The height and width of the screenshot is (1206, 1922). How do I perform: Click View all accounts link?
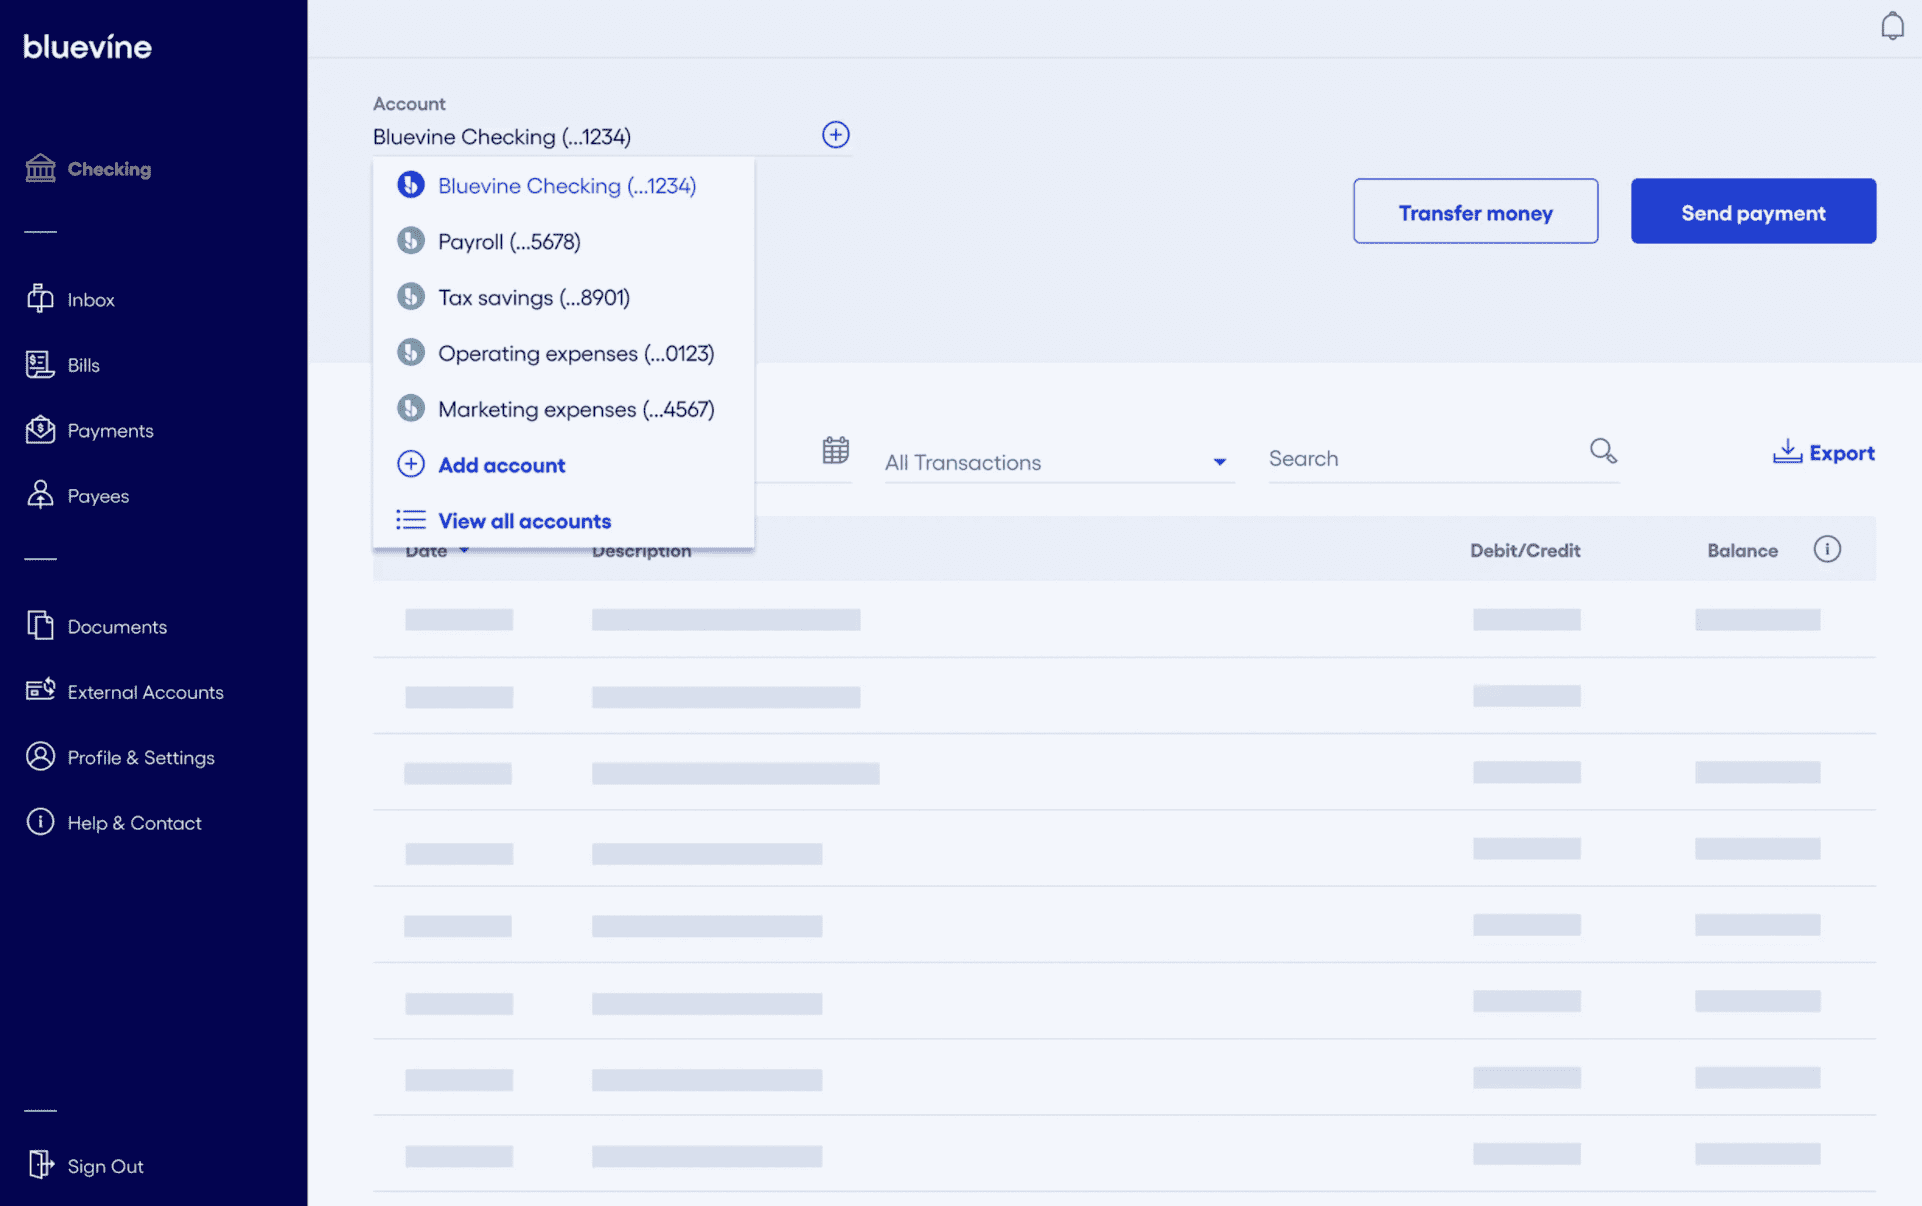coord(523,521)
